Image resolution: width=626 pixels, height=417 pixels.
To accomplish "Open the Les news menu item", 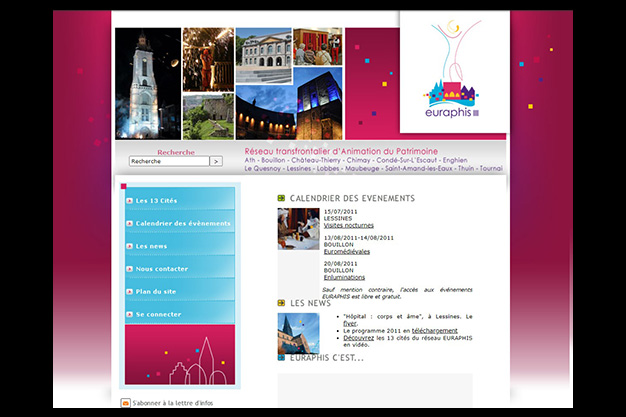I will coord(152,246).
